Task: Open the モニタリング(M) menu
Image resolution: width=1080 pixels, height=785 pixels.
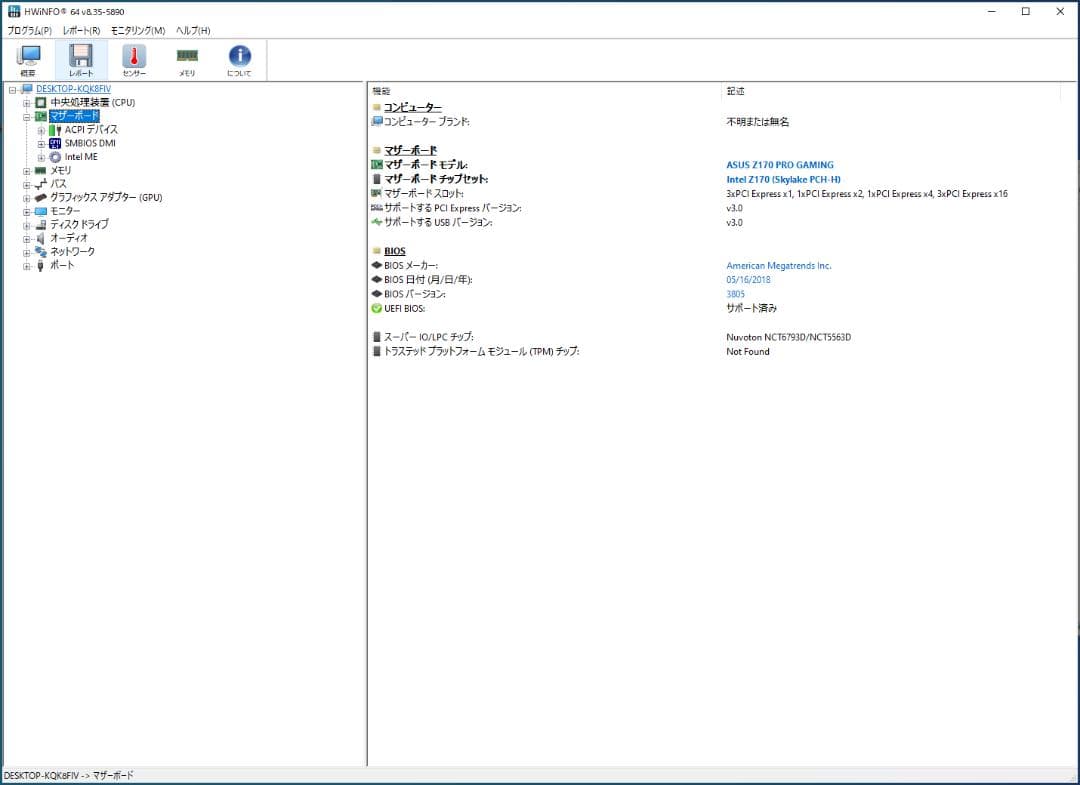Action: pyautogui.click(x=138, y=31)
